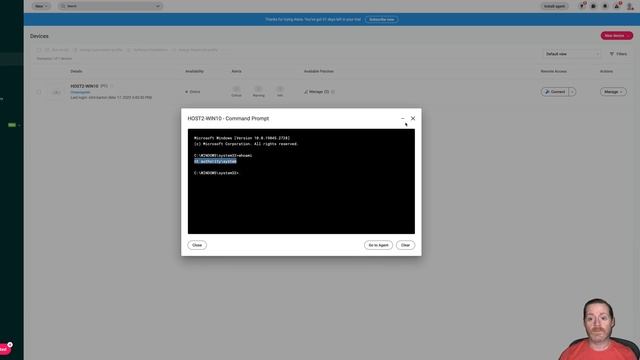This screenshot has width=640, height=360.
Task: Click the search field in top bar
Action: 110,6
